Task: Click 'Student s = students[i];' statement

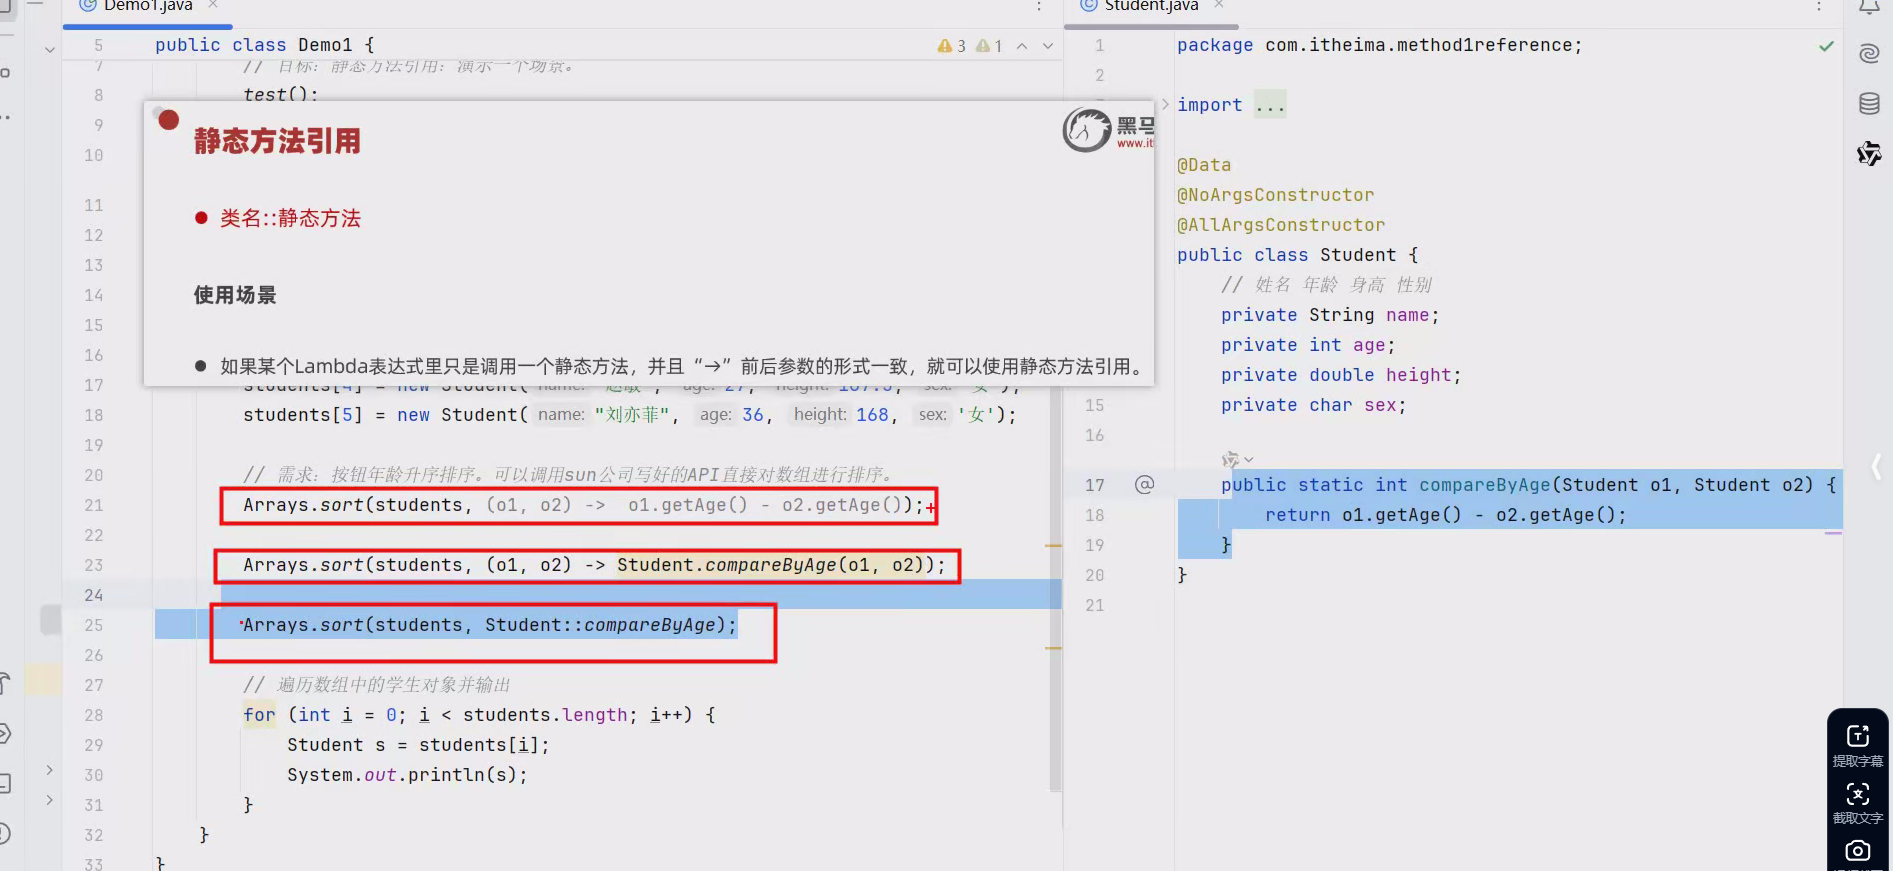Action: coord(418,745)
